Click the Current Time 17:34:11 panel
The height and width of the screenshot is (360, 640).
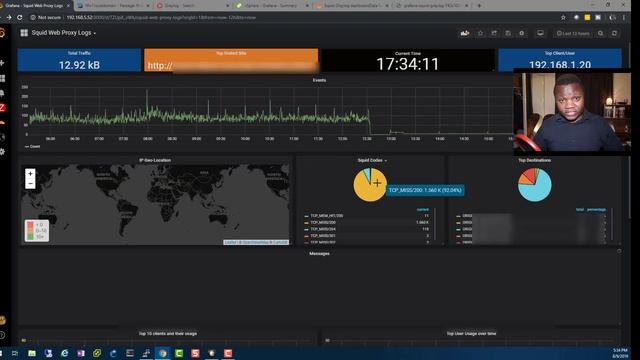point(408,61)
